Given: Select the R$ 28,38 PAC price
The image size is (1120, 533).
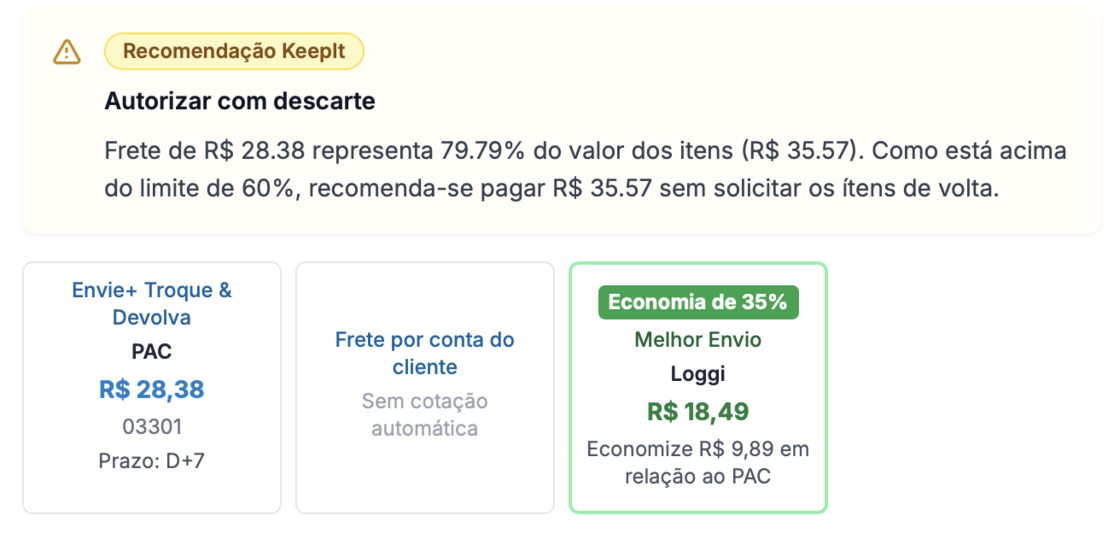Looking at the screenshot, I should (x=152, y=389).
